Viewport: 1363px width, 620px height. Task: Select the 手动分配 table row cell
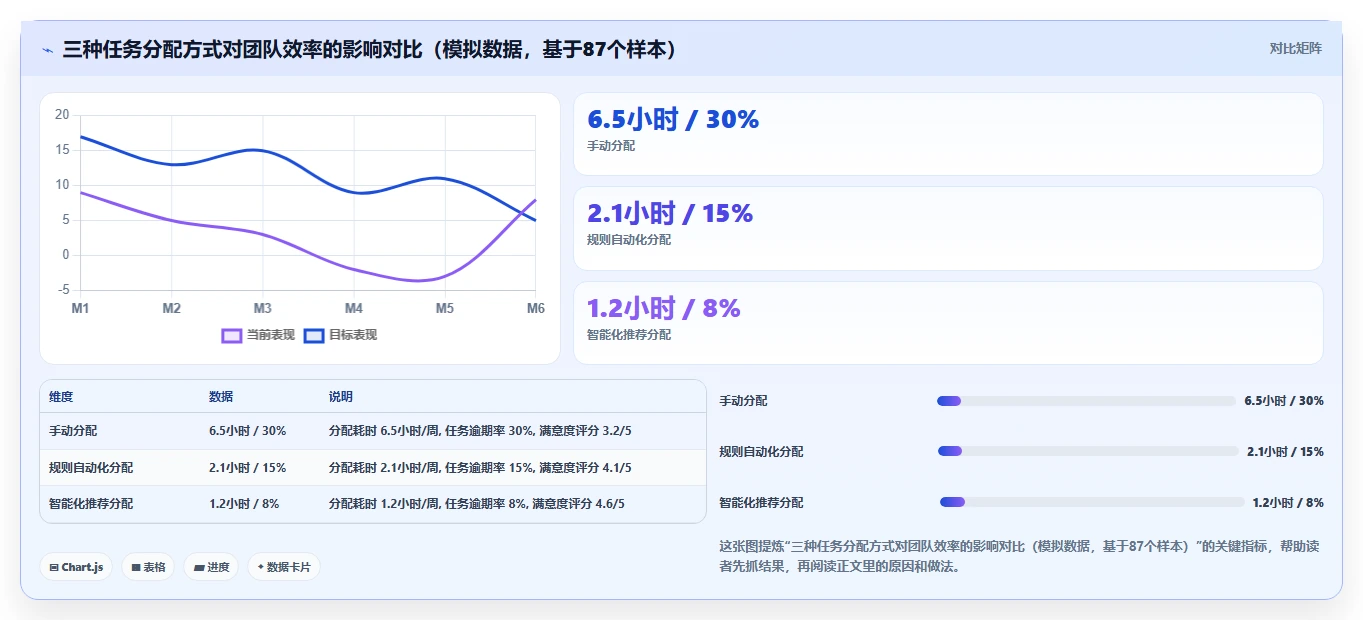[x=73, y=431]
